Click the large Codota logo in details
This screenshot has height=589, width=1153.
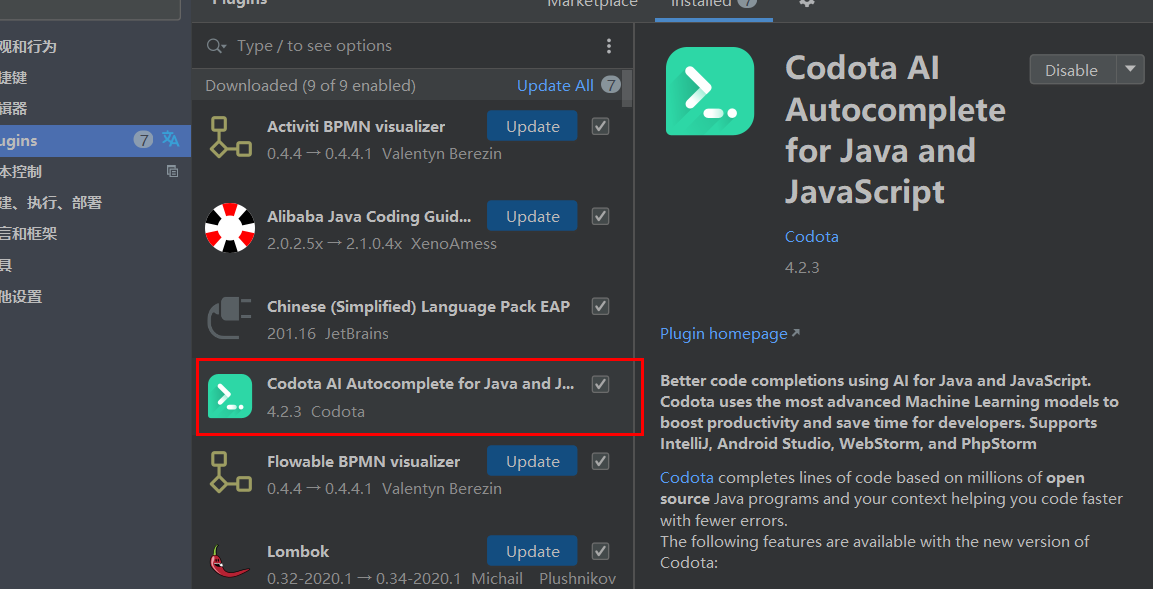coord(710,91)
